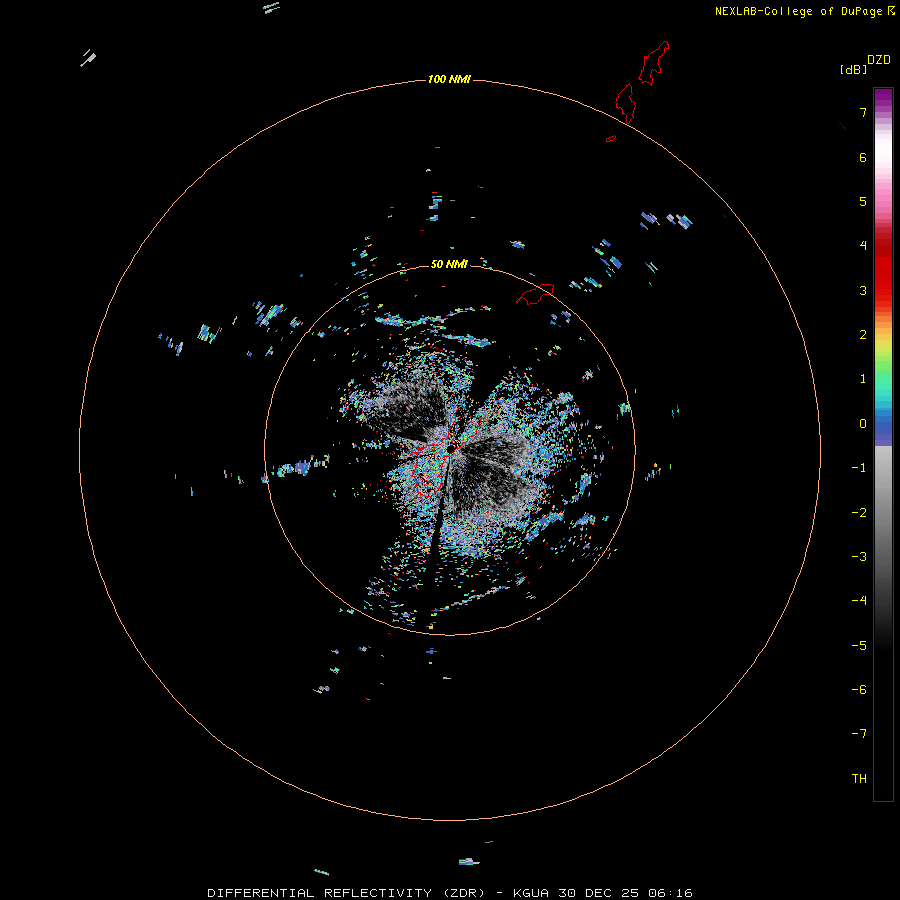Viewport: 900px width, 900px height.
Task: Click the 30 DEC 25 date in caption
Action: click(x=599, y=893)
